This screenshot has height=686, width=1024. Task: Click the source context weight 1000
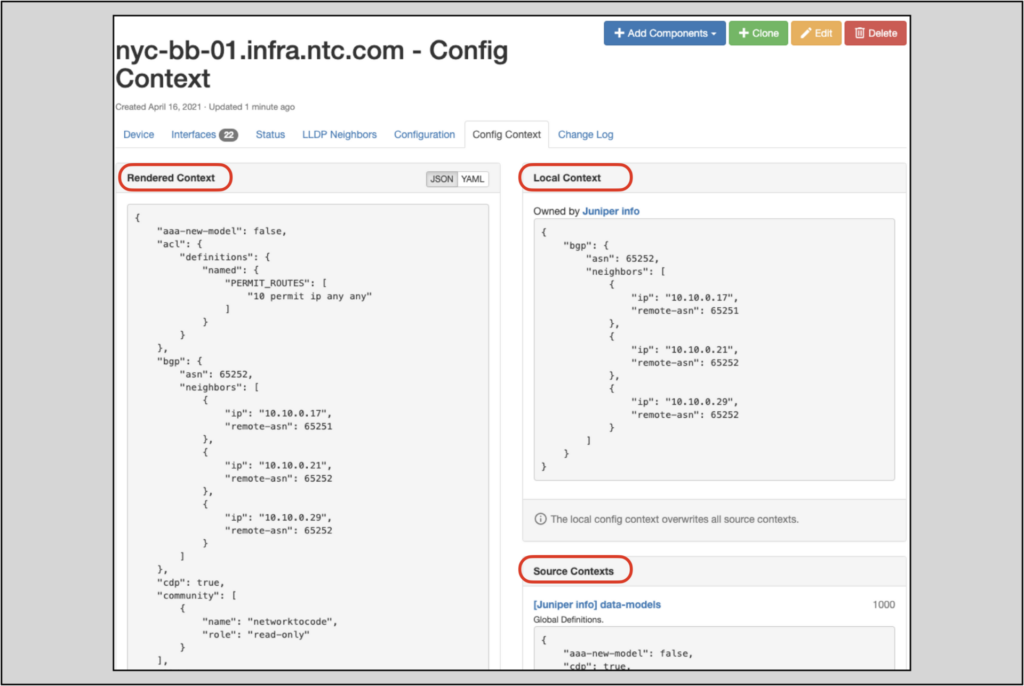[x=884, y=604]
